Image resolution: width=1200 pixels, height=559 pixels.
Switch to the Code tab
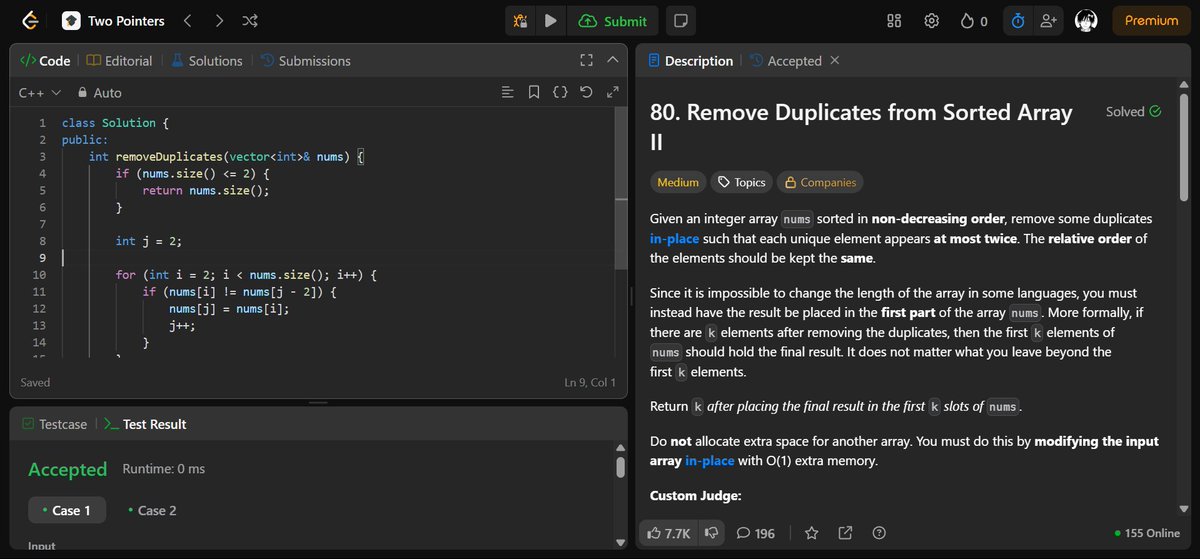[45, 61]
